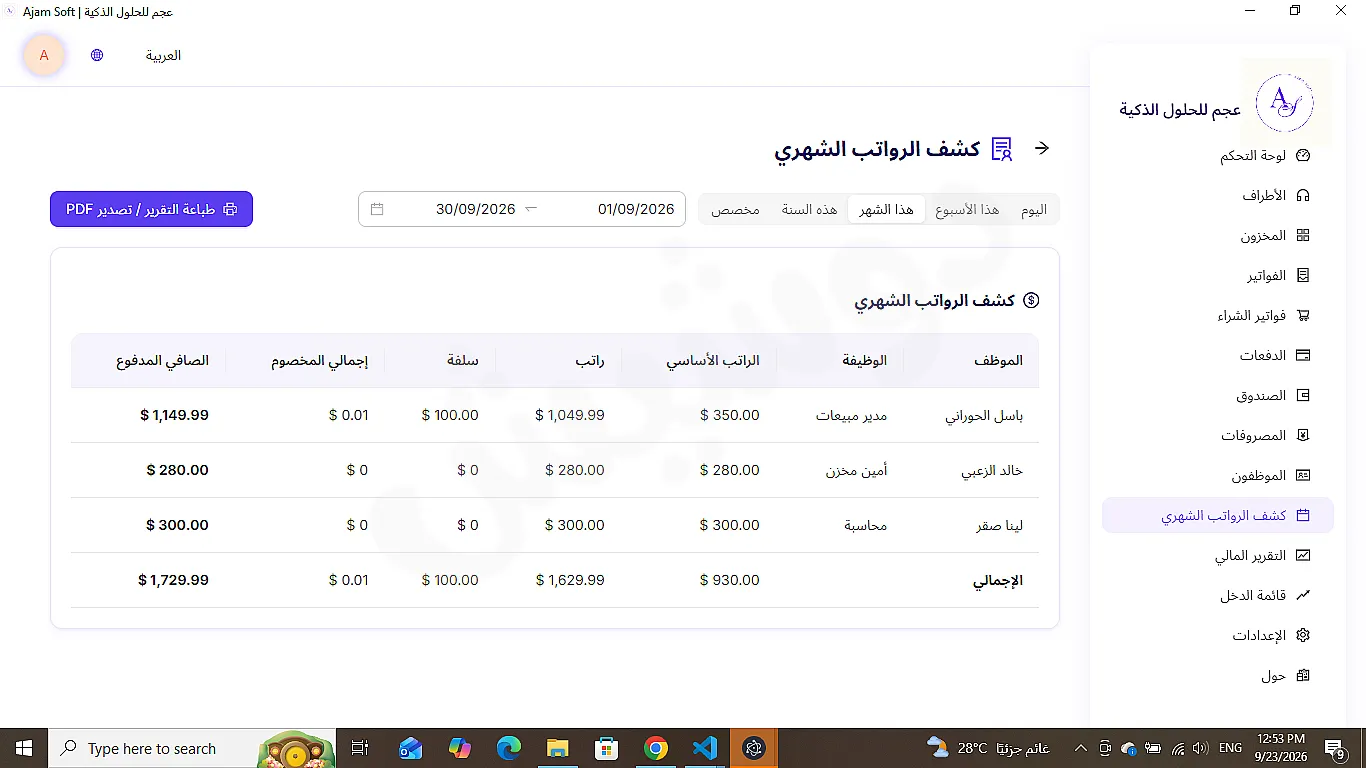Open the calendar icon in the date range field
The height and width of the screenshot is (768, 1366).
(x=377, y=210)
